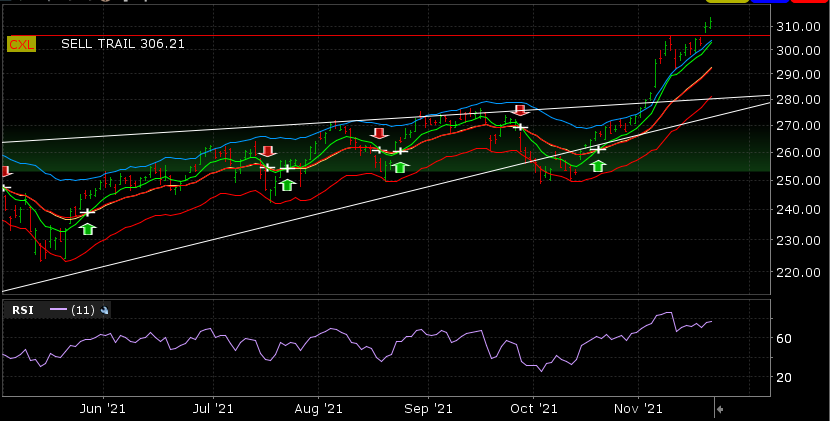Click the green buy arrow in late July
Viewport: 830px width, 421px height.
click(287, 185)
